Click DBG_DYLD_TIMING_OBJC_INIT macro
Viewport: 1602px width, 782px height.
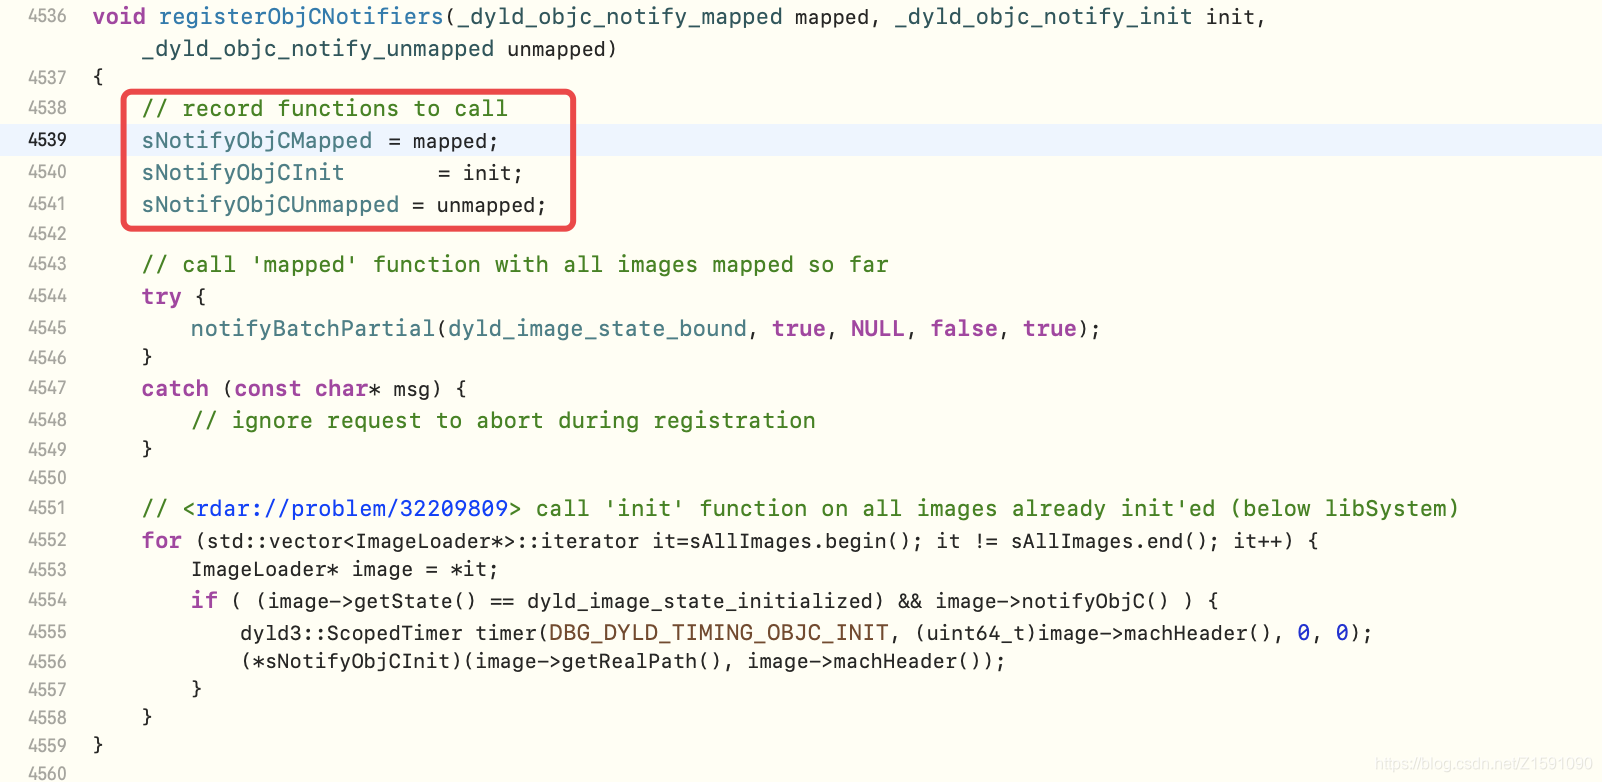pos(718,633)
